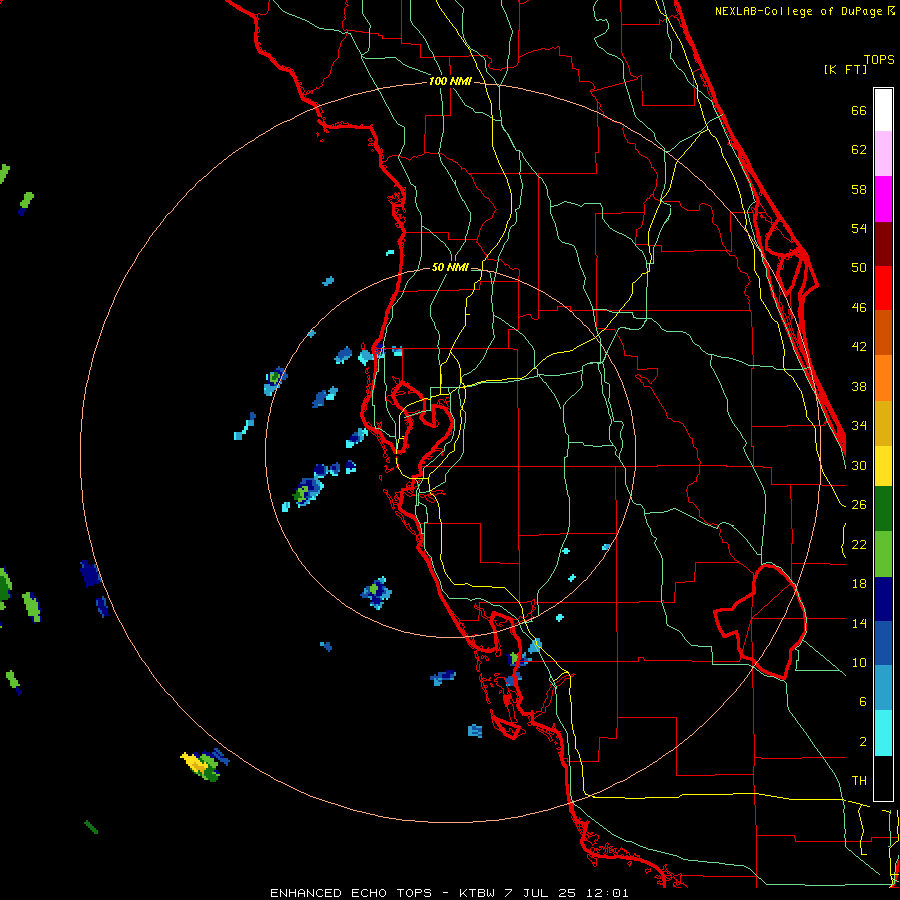Select the light blue legend swatch
This screenshot has width=900, height=900.
pos(883,688)
